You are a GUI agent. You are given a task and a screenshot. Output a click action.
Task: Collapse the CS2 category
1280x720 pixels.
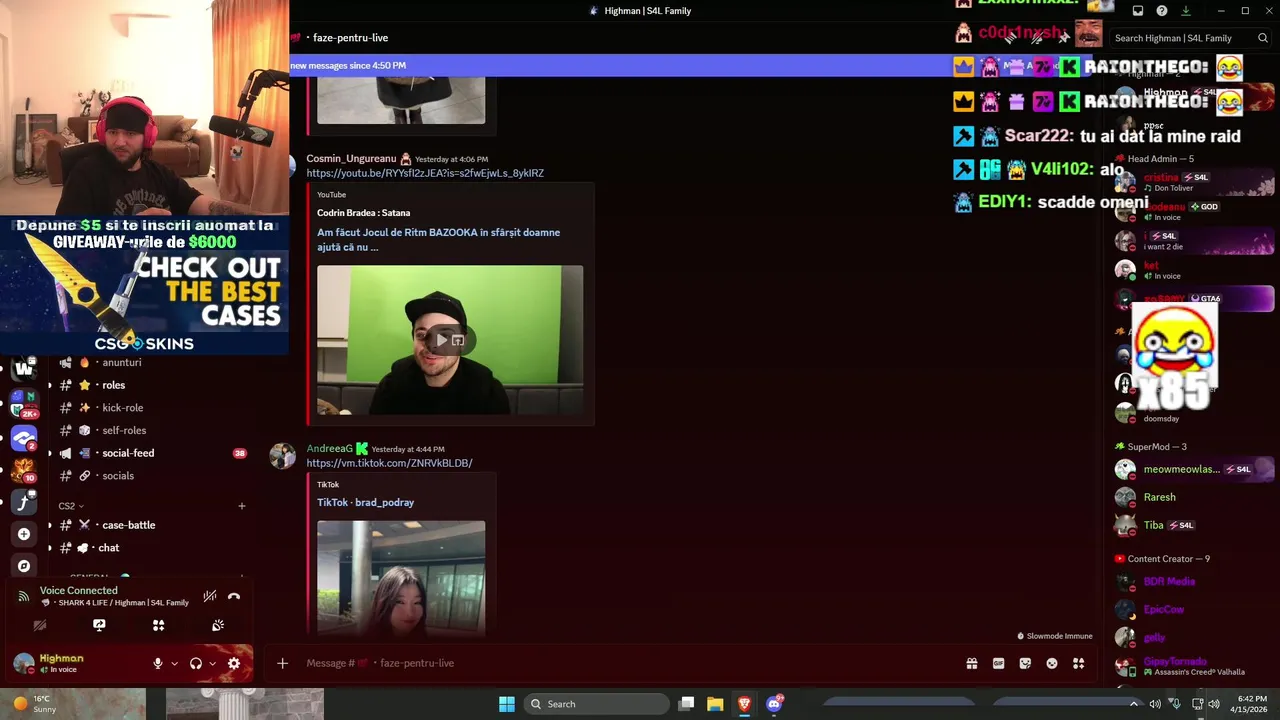tap(71, 506)
